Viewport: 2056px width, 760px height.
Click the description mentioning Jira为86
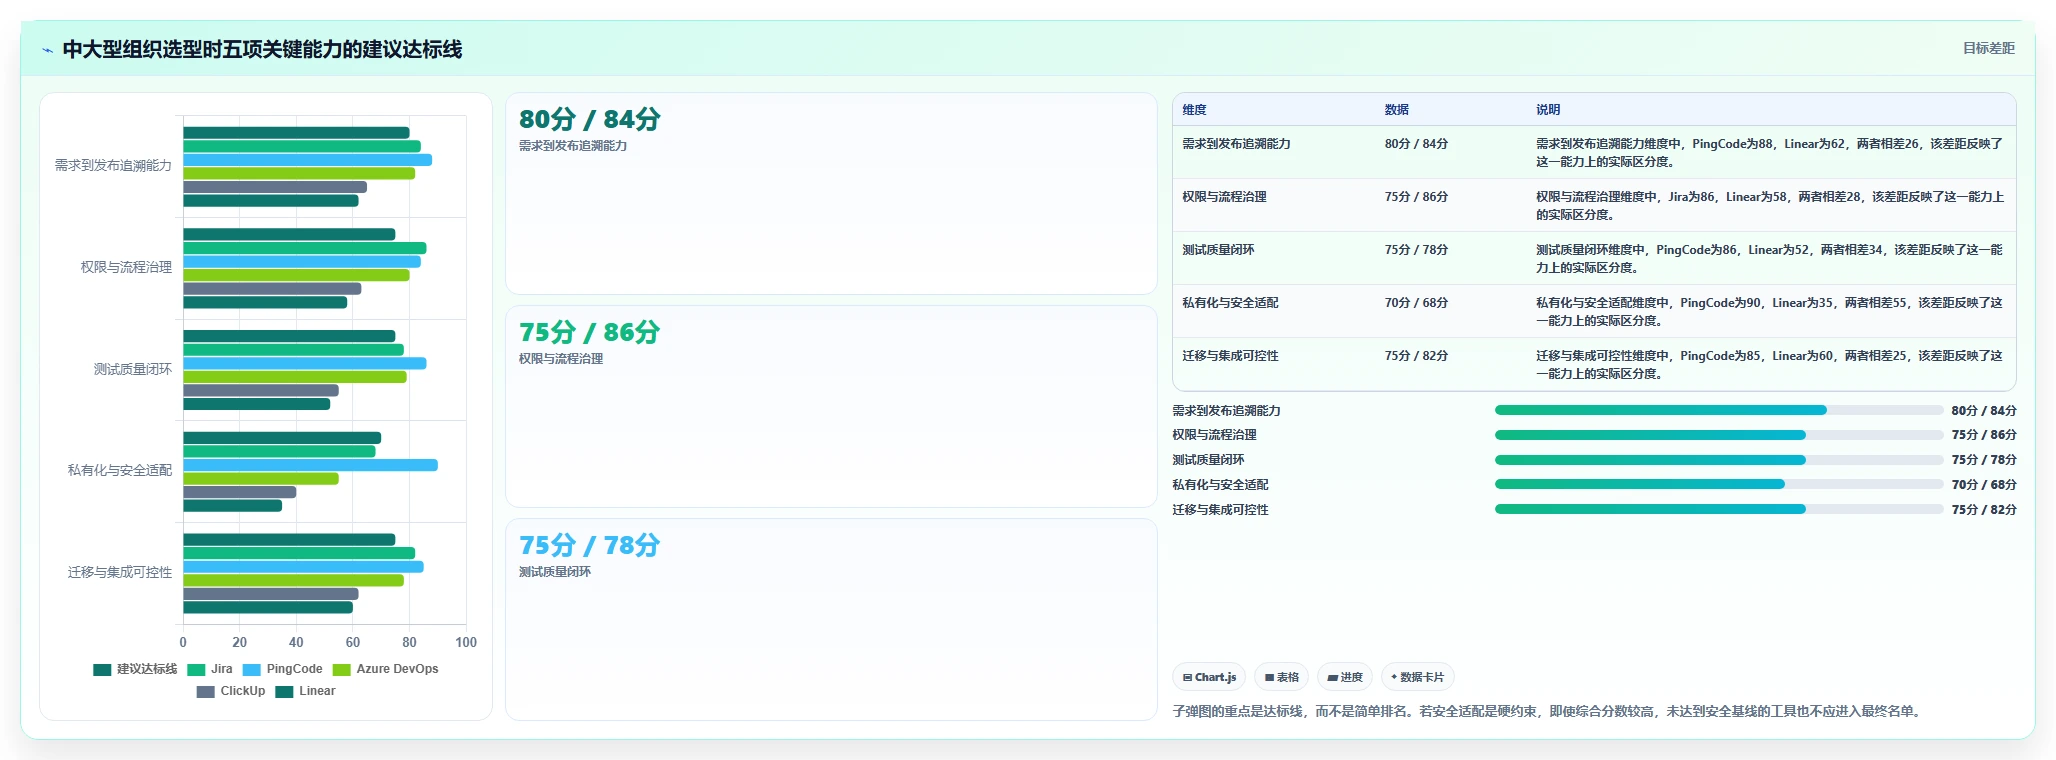[x=1770, y=205]
